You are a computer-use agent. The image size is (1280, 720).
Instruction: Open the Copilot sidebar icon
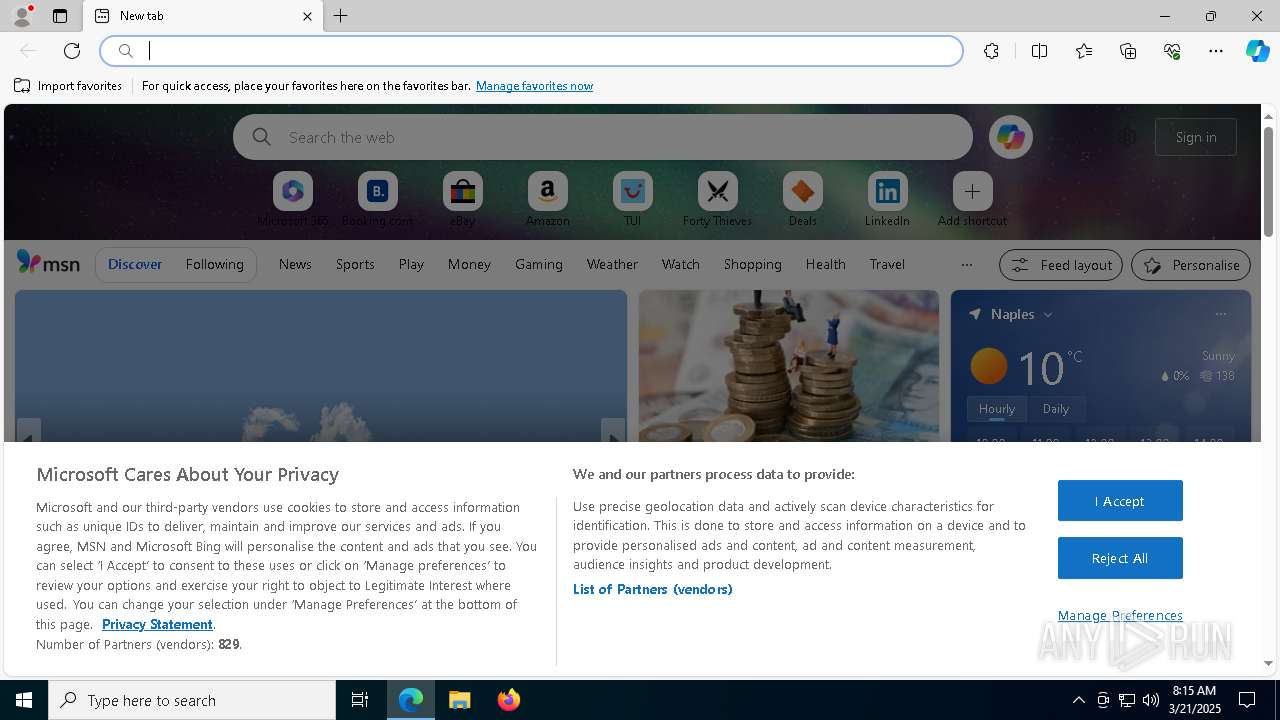coord(1257,51)
